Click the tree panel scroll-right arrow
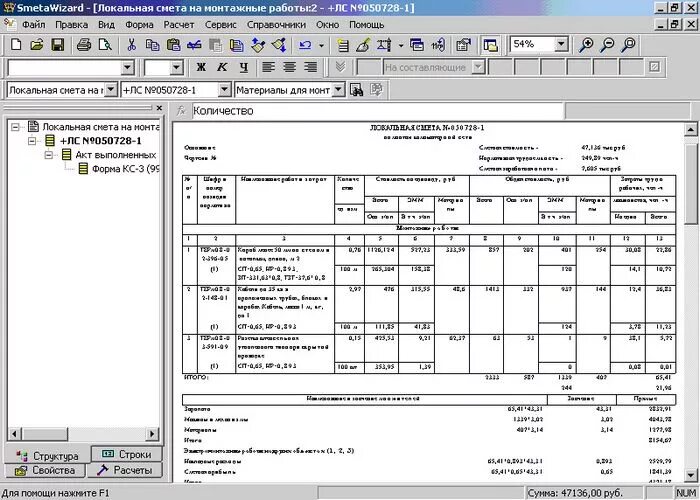 tap(152, 433)
